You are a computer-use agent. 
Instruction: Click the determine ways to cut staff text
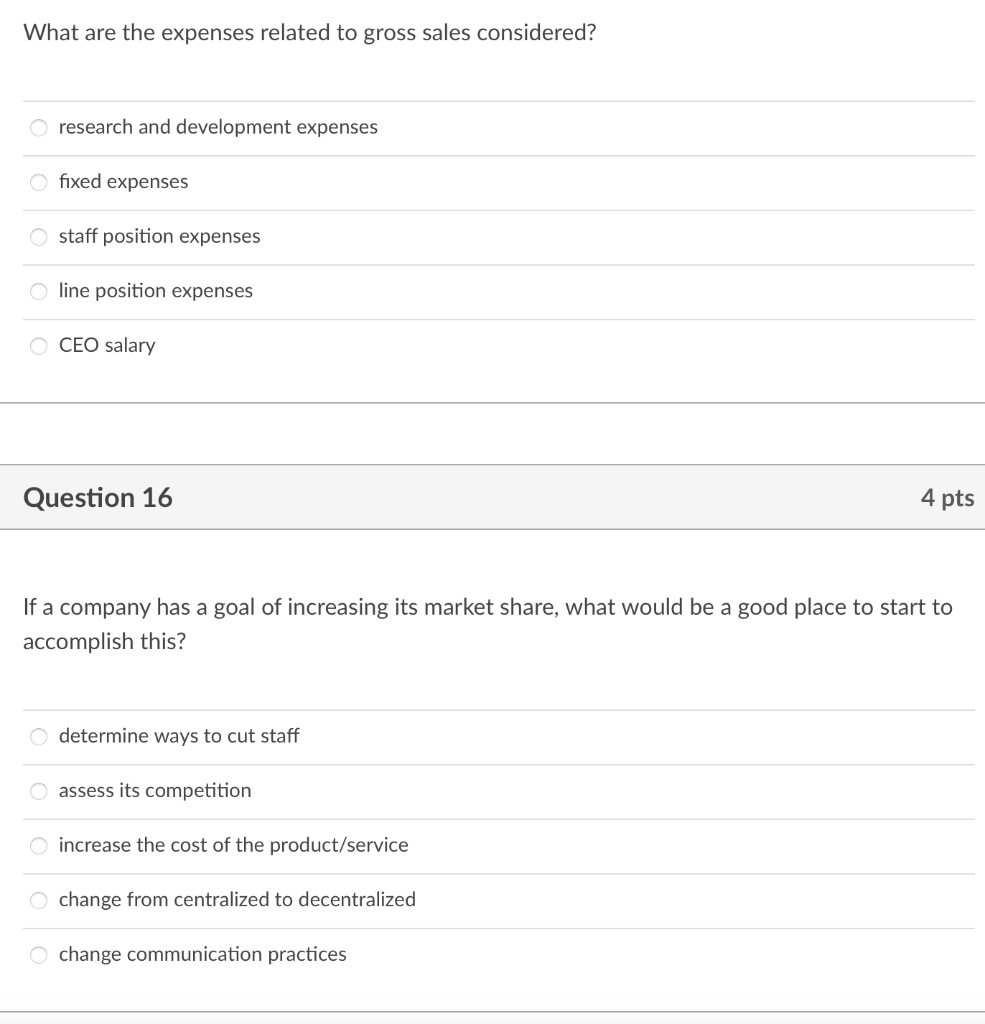(x=178, y=736)
